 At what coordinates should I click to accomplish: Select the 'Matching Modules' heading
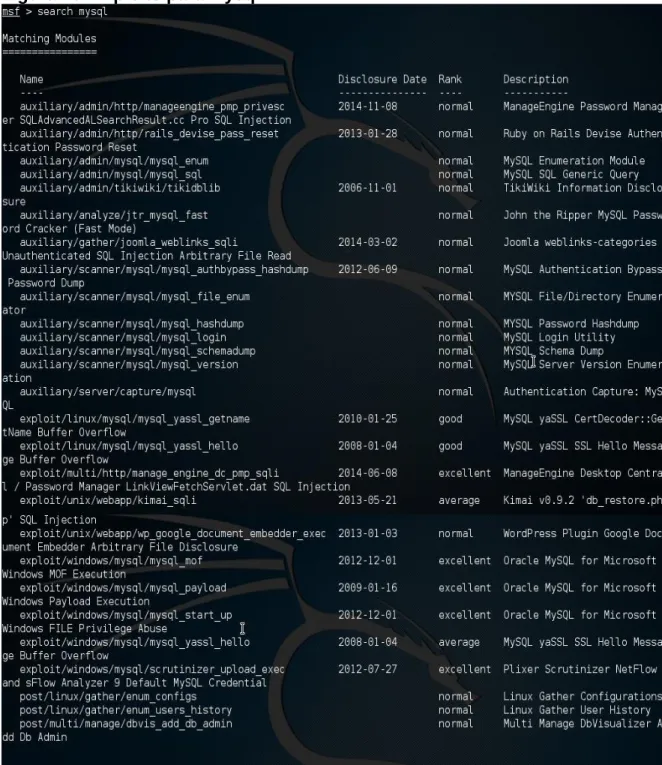pos(49,39)
